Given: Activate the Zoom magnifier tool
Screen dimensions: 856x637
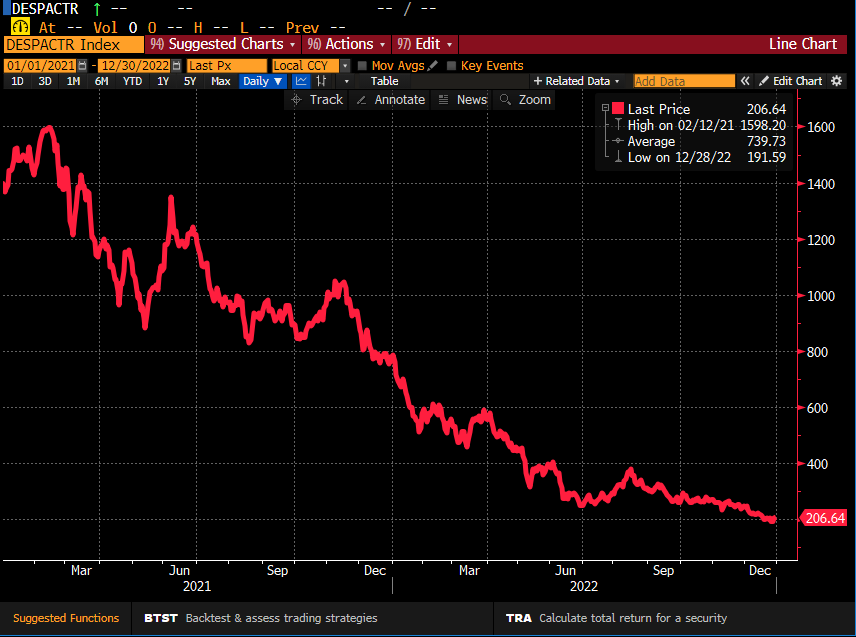Looking at the screenshot, I should pos(525,99).
